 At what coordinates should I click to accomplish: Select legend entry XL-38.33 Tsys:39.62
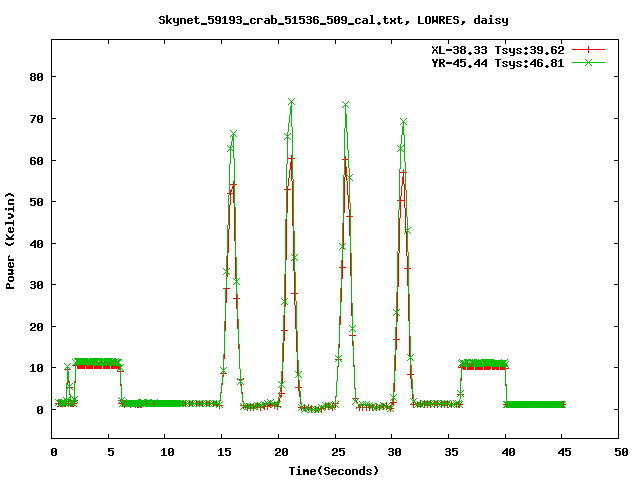tap(498, 50)
